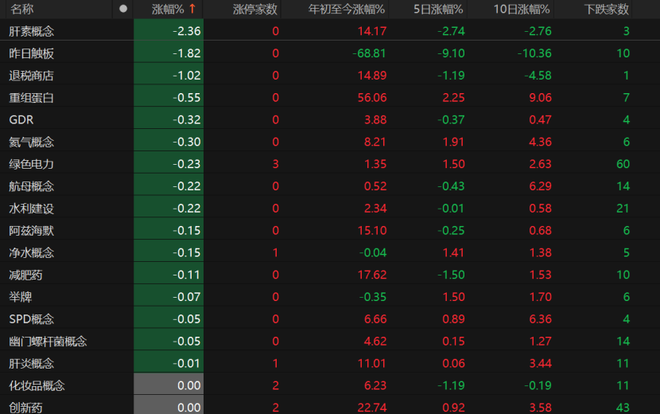Click the 名称 column header
The width and height of the screenshot is (660, 414).
[x=22, y=9]
